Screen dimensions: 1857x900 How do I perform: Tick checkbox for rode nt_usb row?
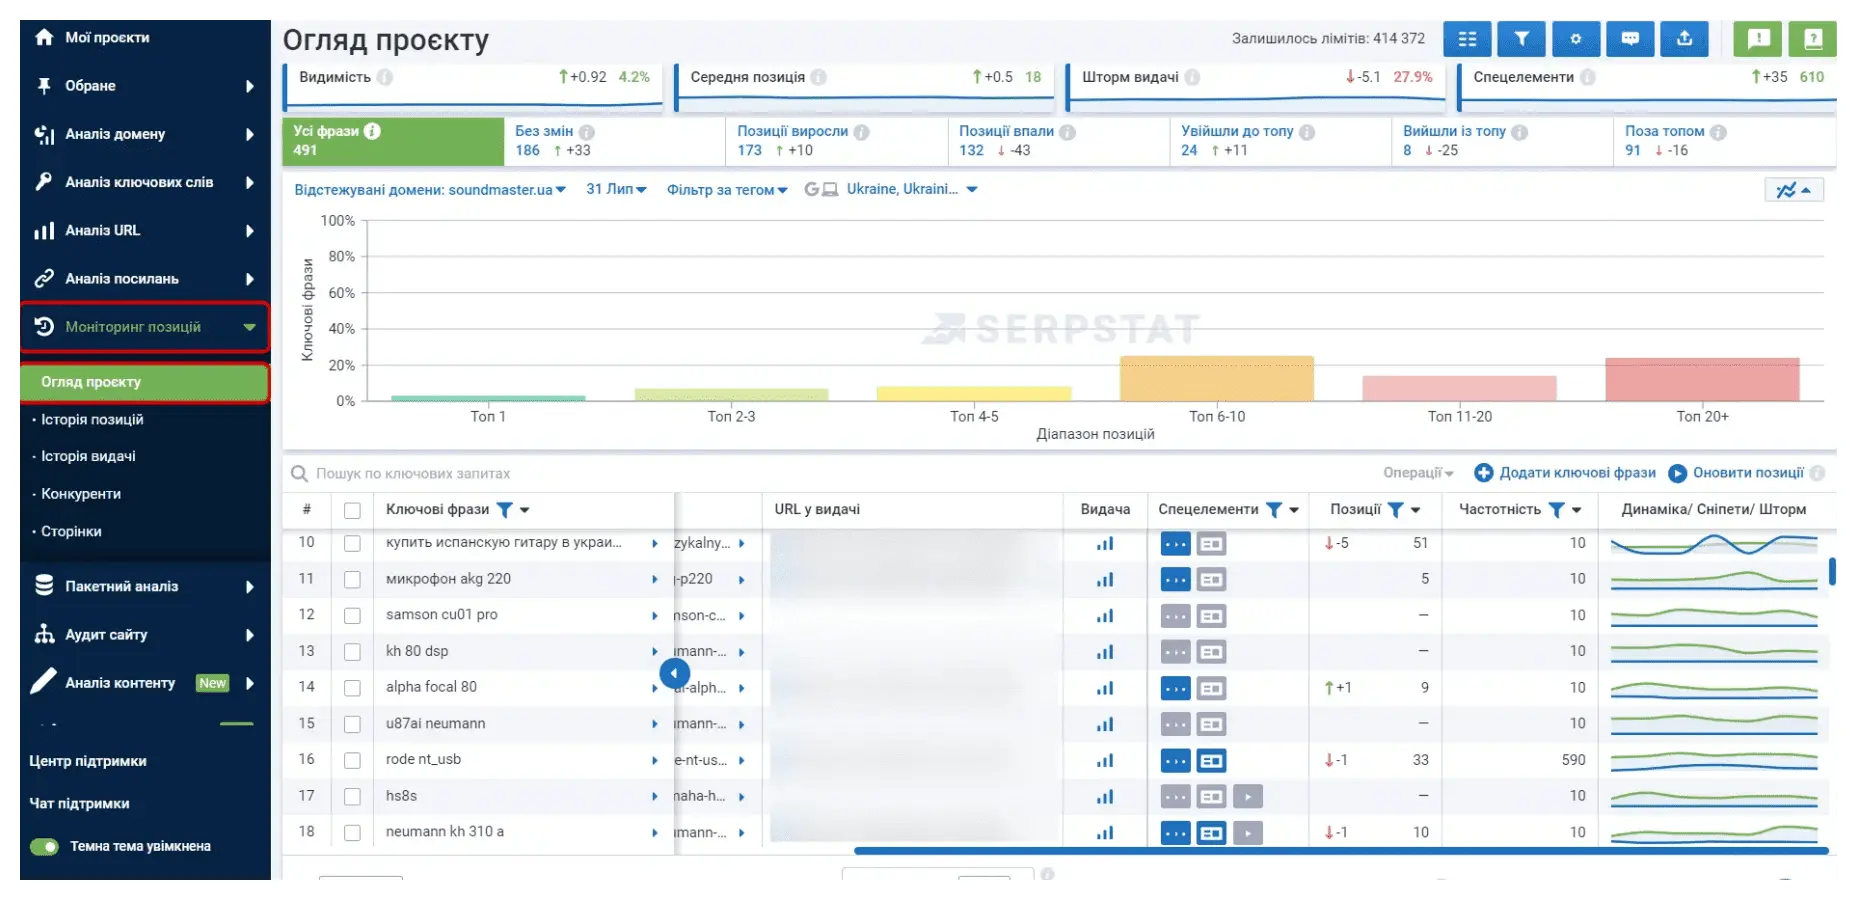(x=352, y=761)
